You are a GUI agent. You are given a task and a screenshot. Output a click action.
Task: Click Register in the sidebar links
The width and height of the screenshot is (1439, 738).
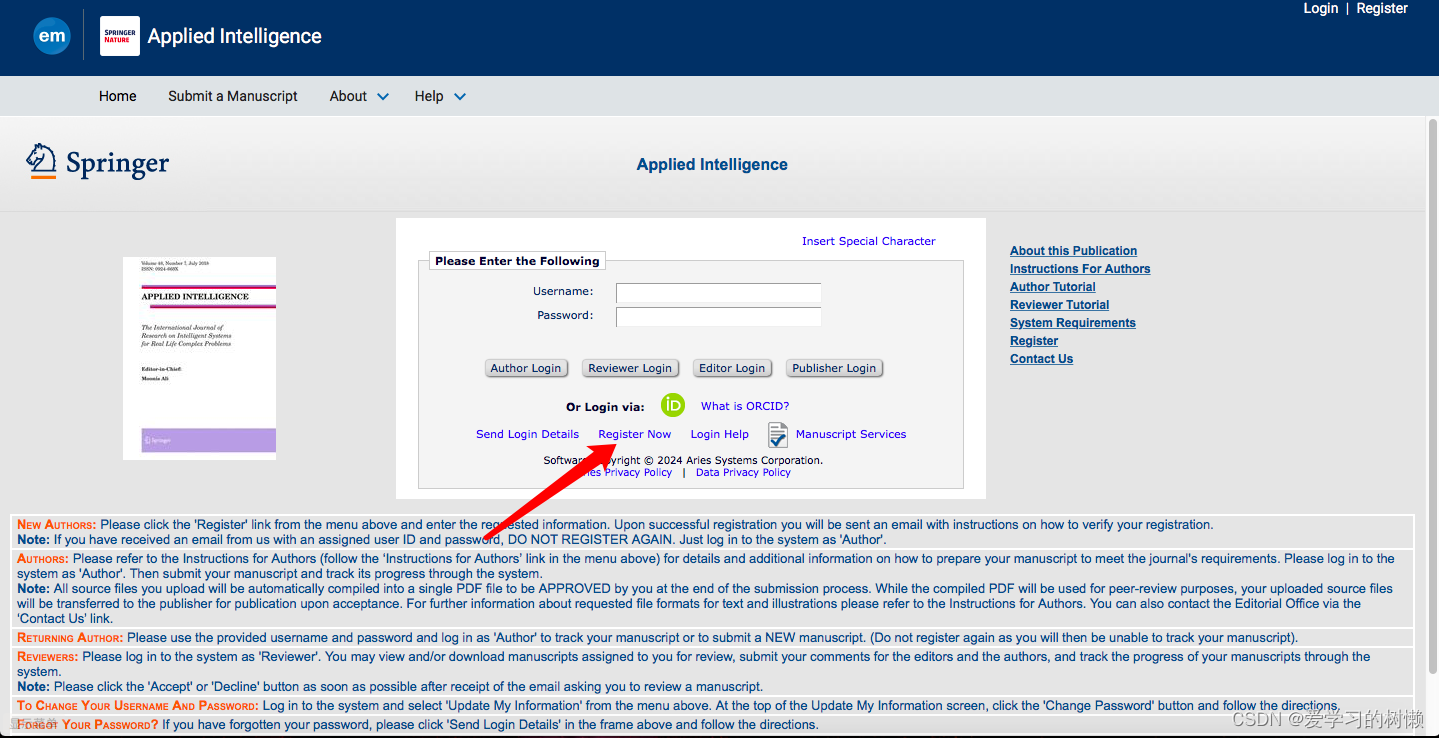click(x=1034, y=341)
